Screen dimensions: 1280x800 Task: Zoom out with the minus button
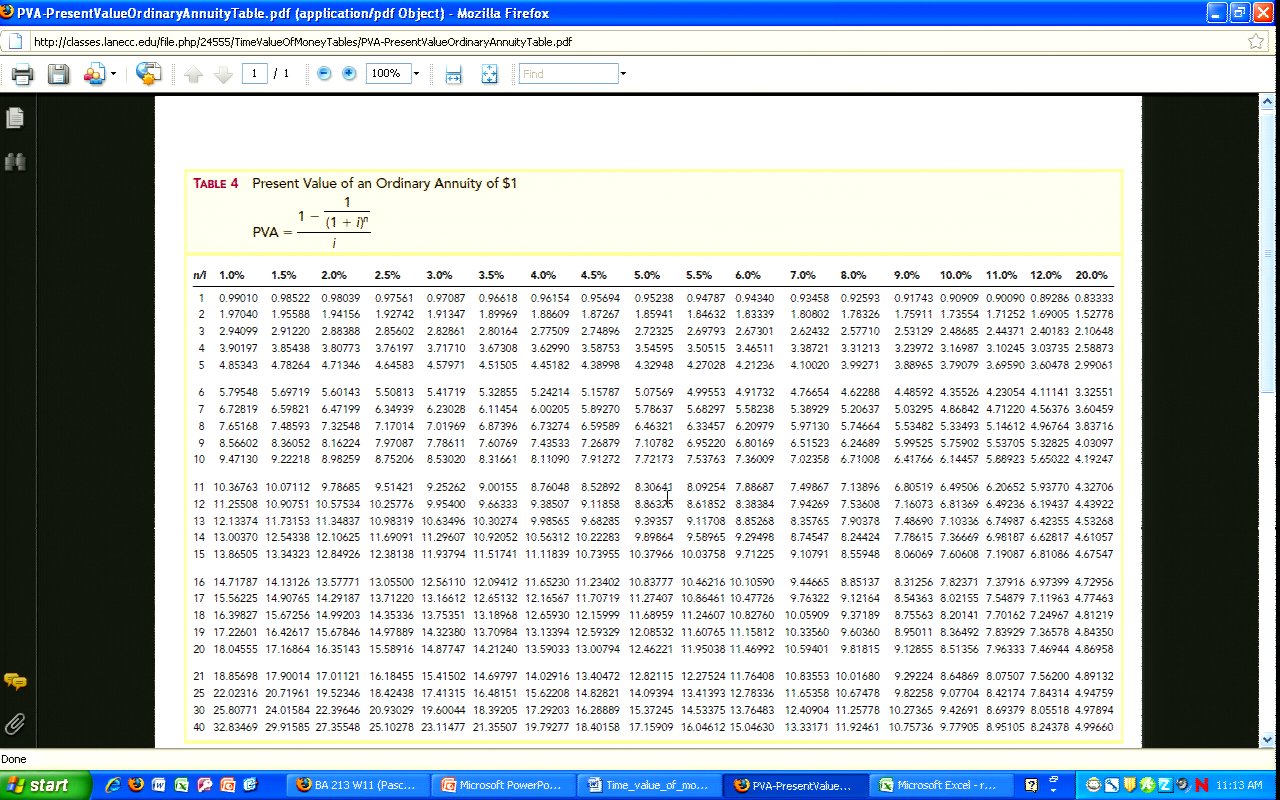324,74
